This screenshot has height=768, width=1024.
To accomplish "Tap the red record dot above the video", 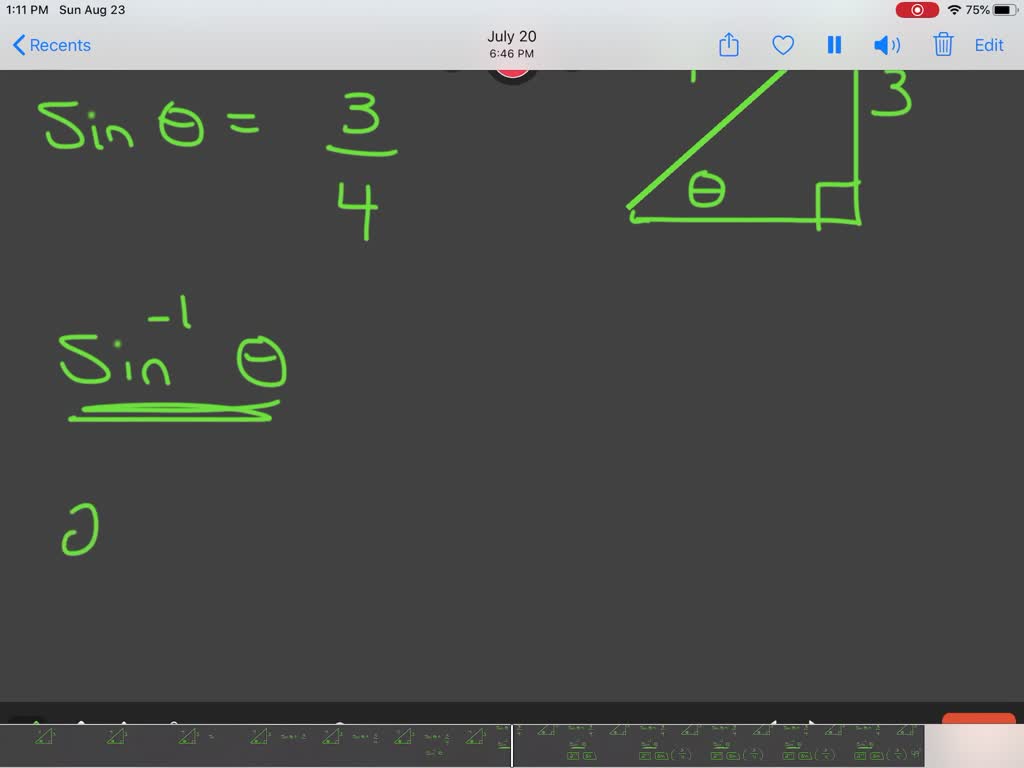I will point(512,71).
